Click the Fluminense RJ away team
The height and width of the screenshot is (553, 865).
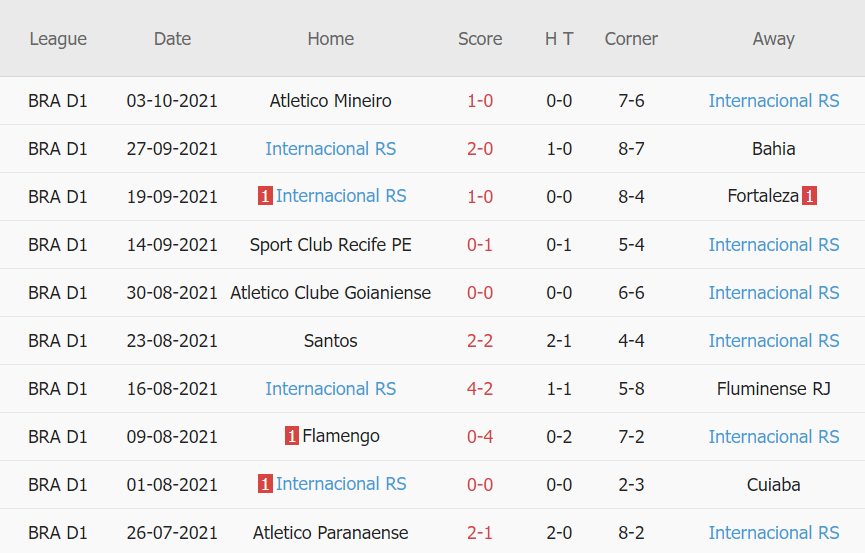(x=773, y=389)
